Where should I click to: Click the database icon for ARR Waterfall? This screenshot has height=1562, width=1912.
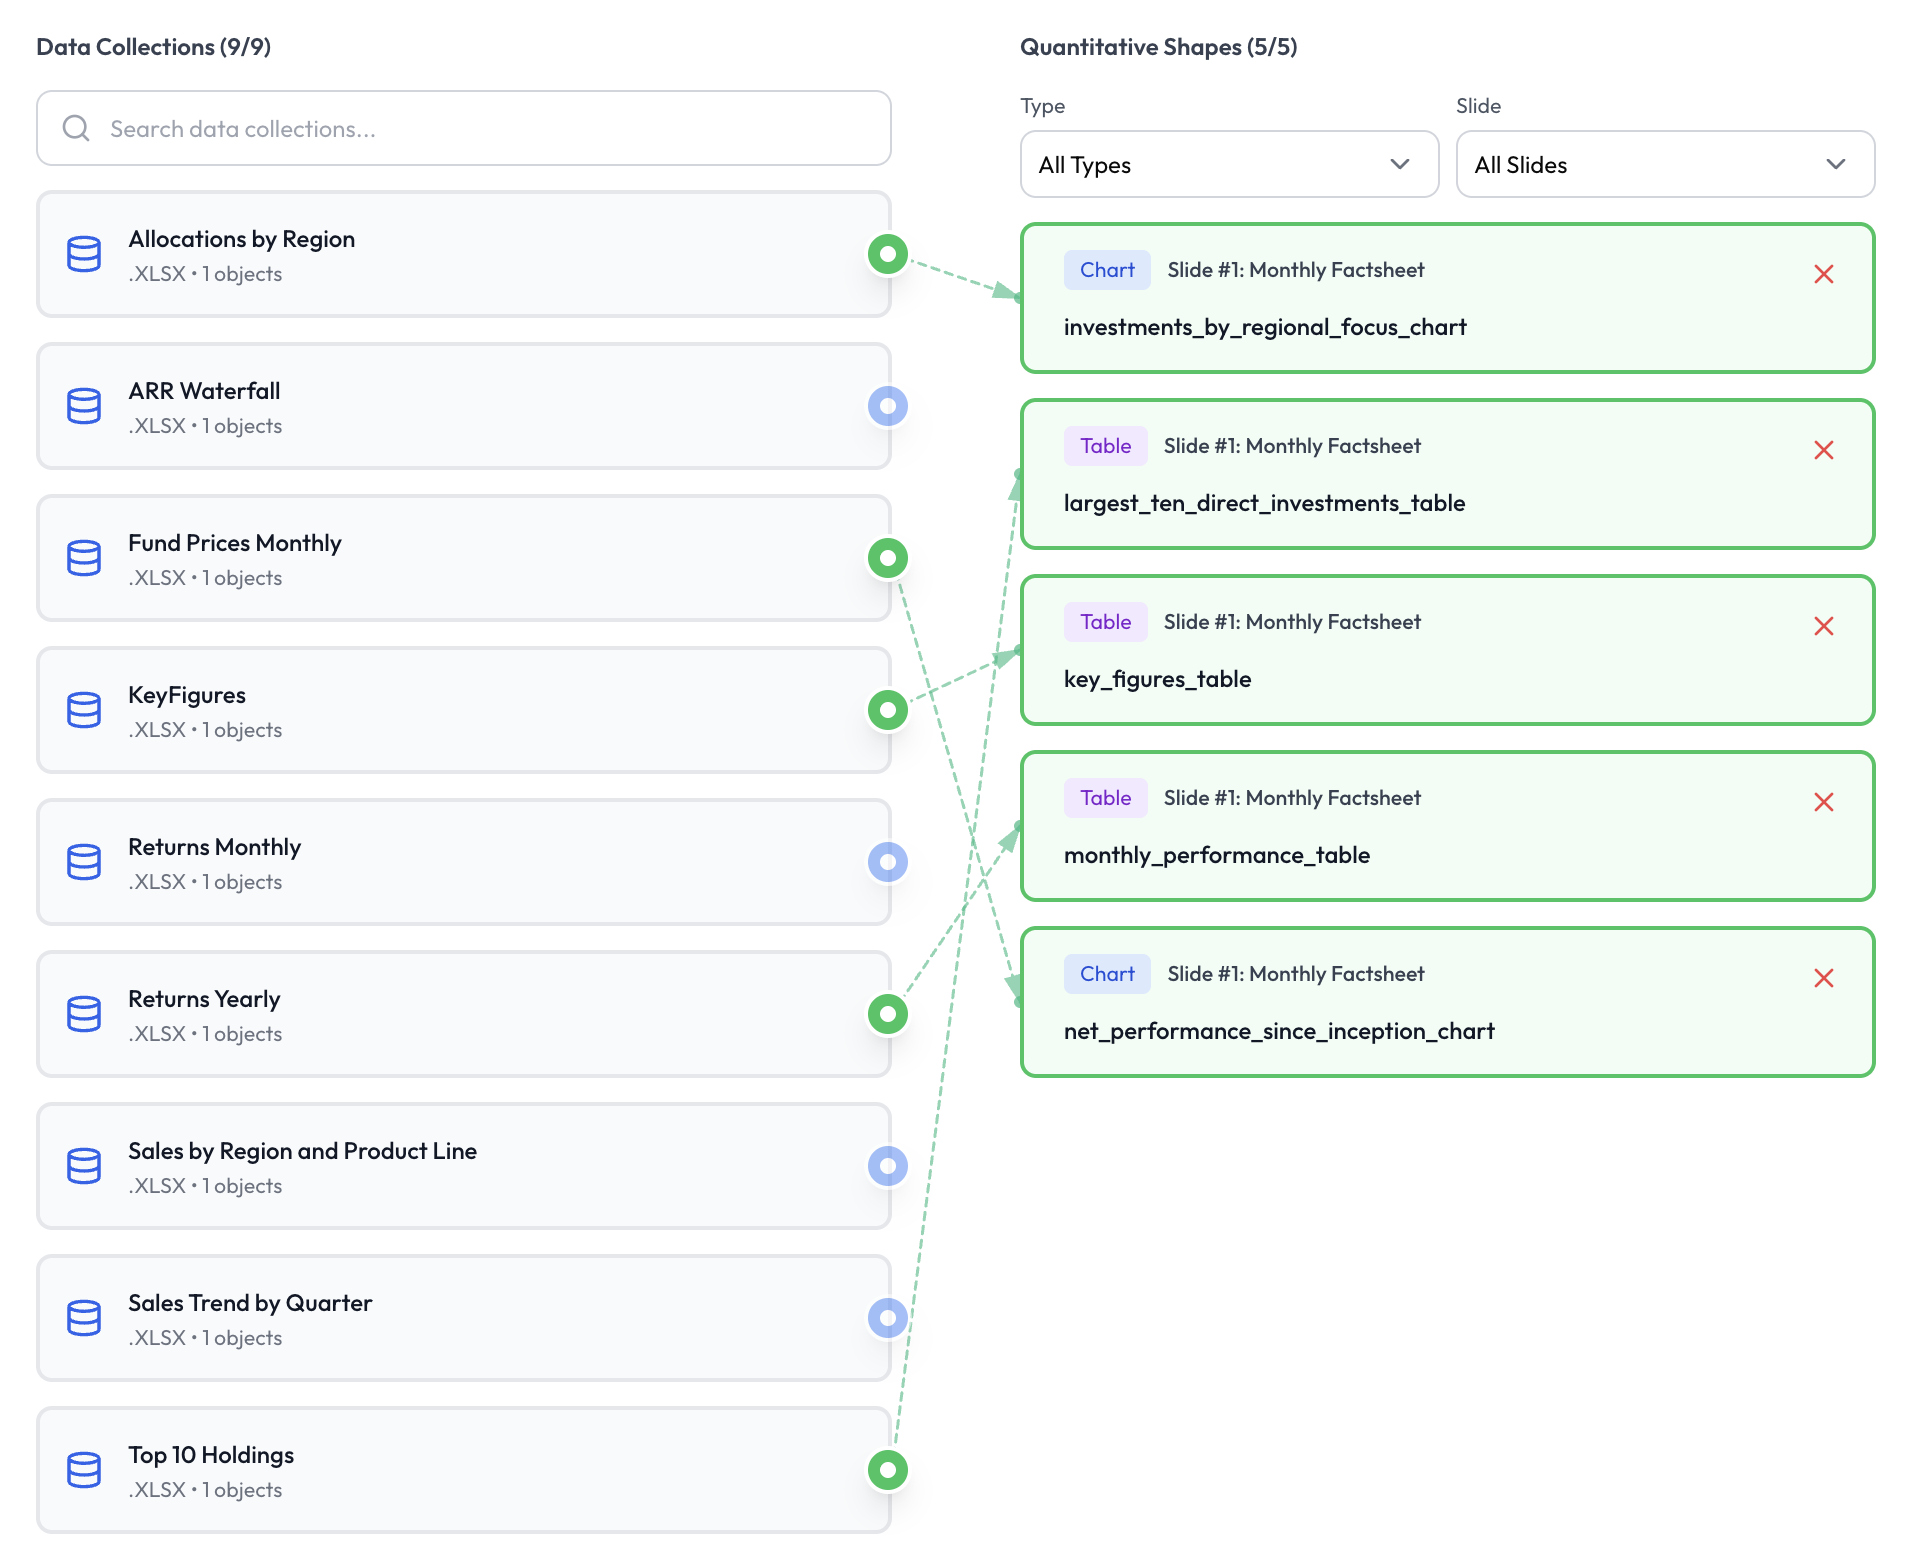[84, 406]
